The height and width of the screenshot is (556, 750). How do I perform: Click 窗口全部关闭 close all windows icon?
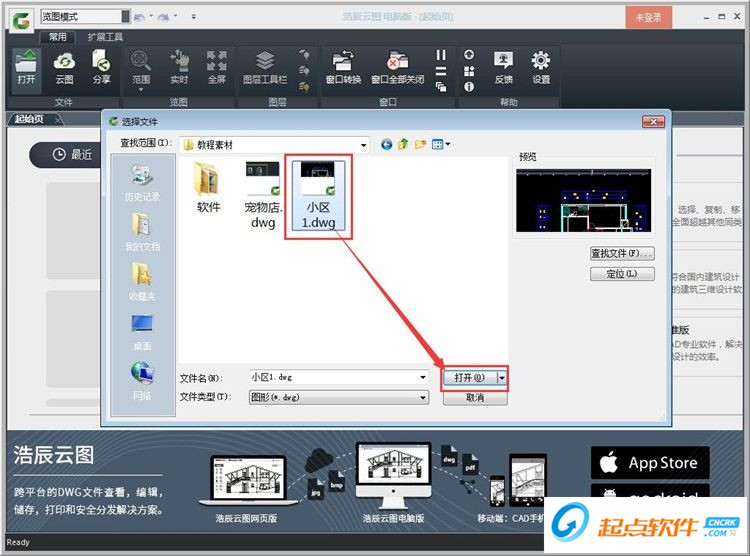(x=397, y=67)
